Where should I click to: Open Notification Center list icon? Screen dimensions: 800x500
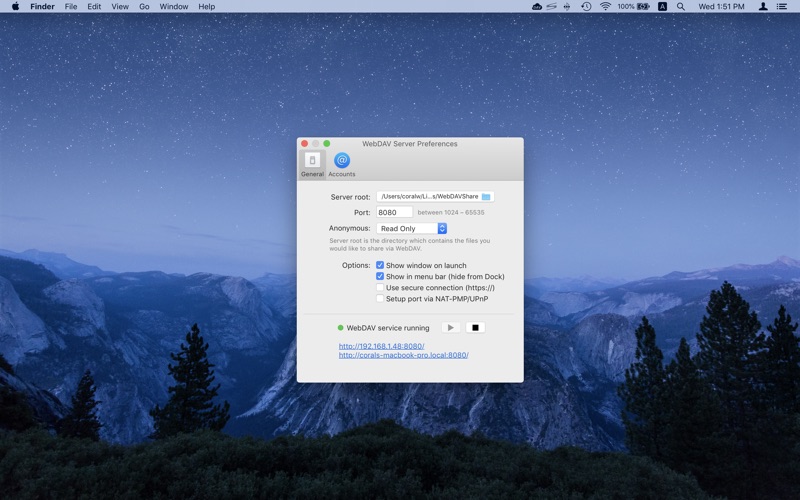pos(782,7)
